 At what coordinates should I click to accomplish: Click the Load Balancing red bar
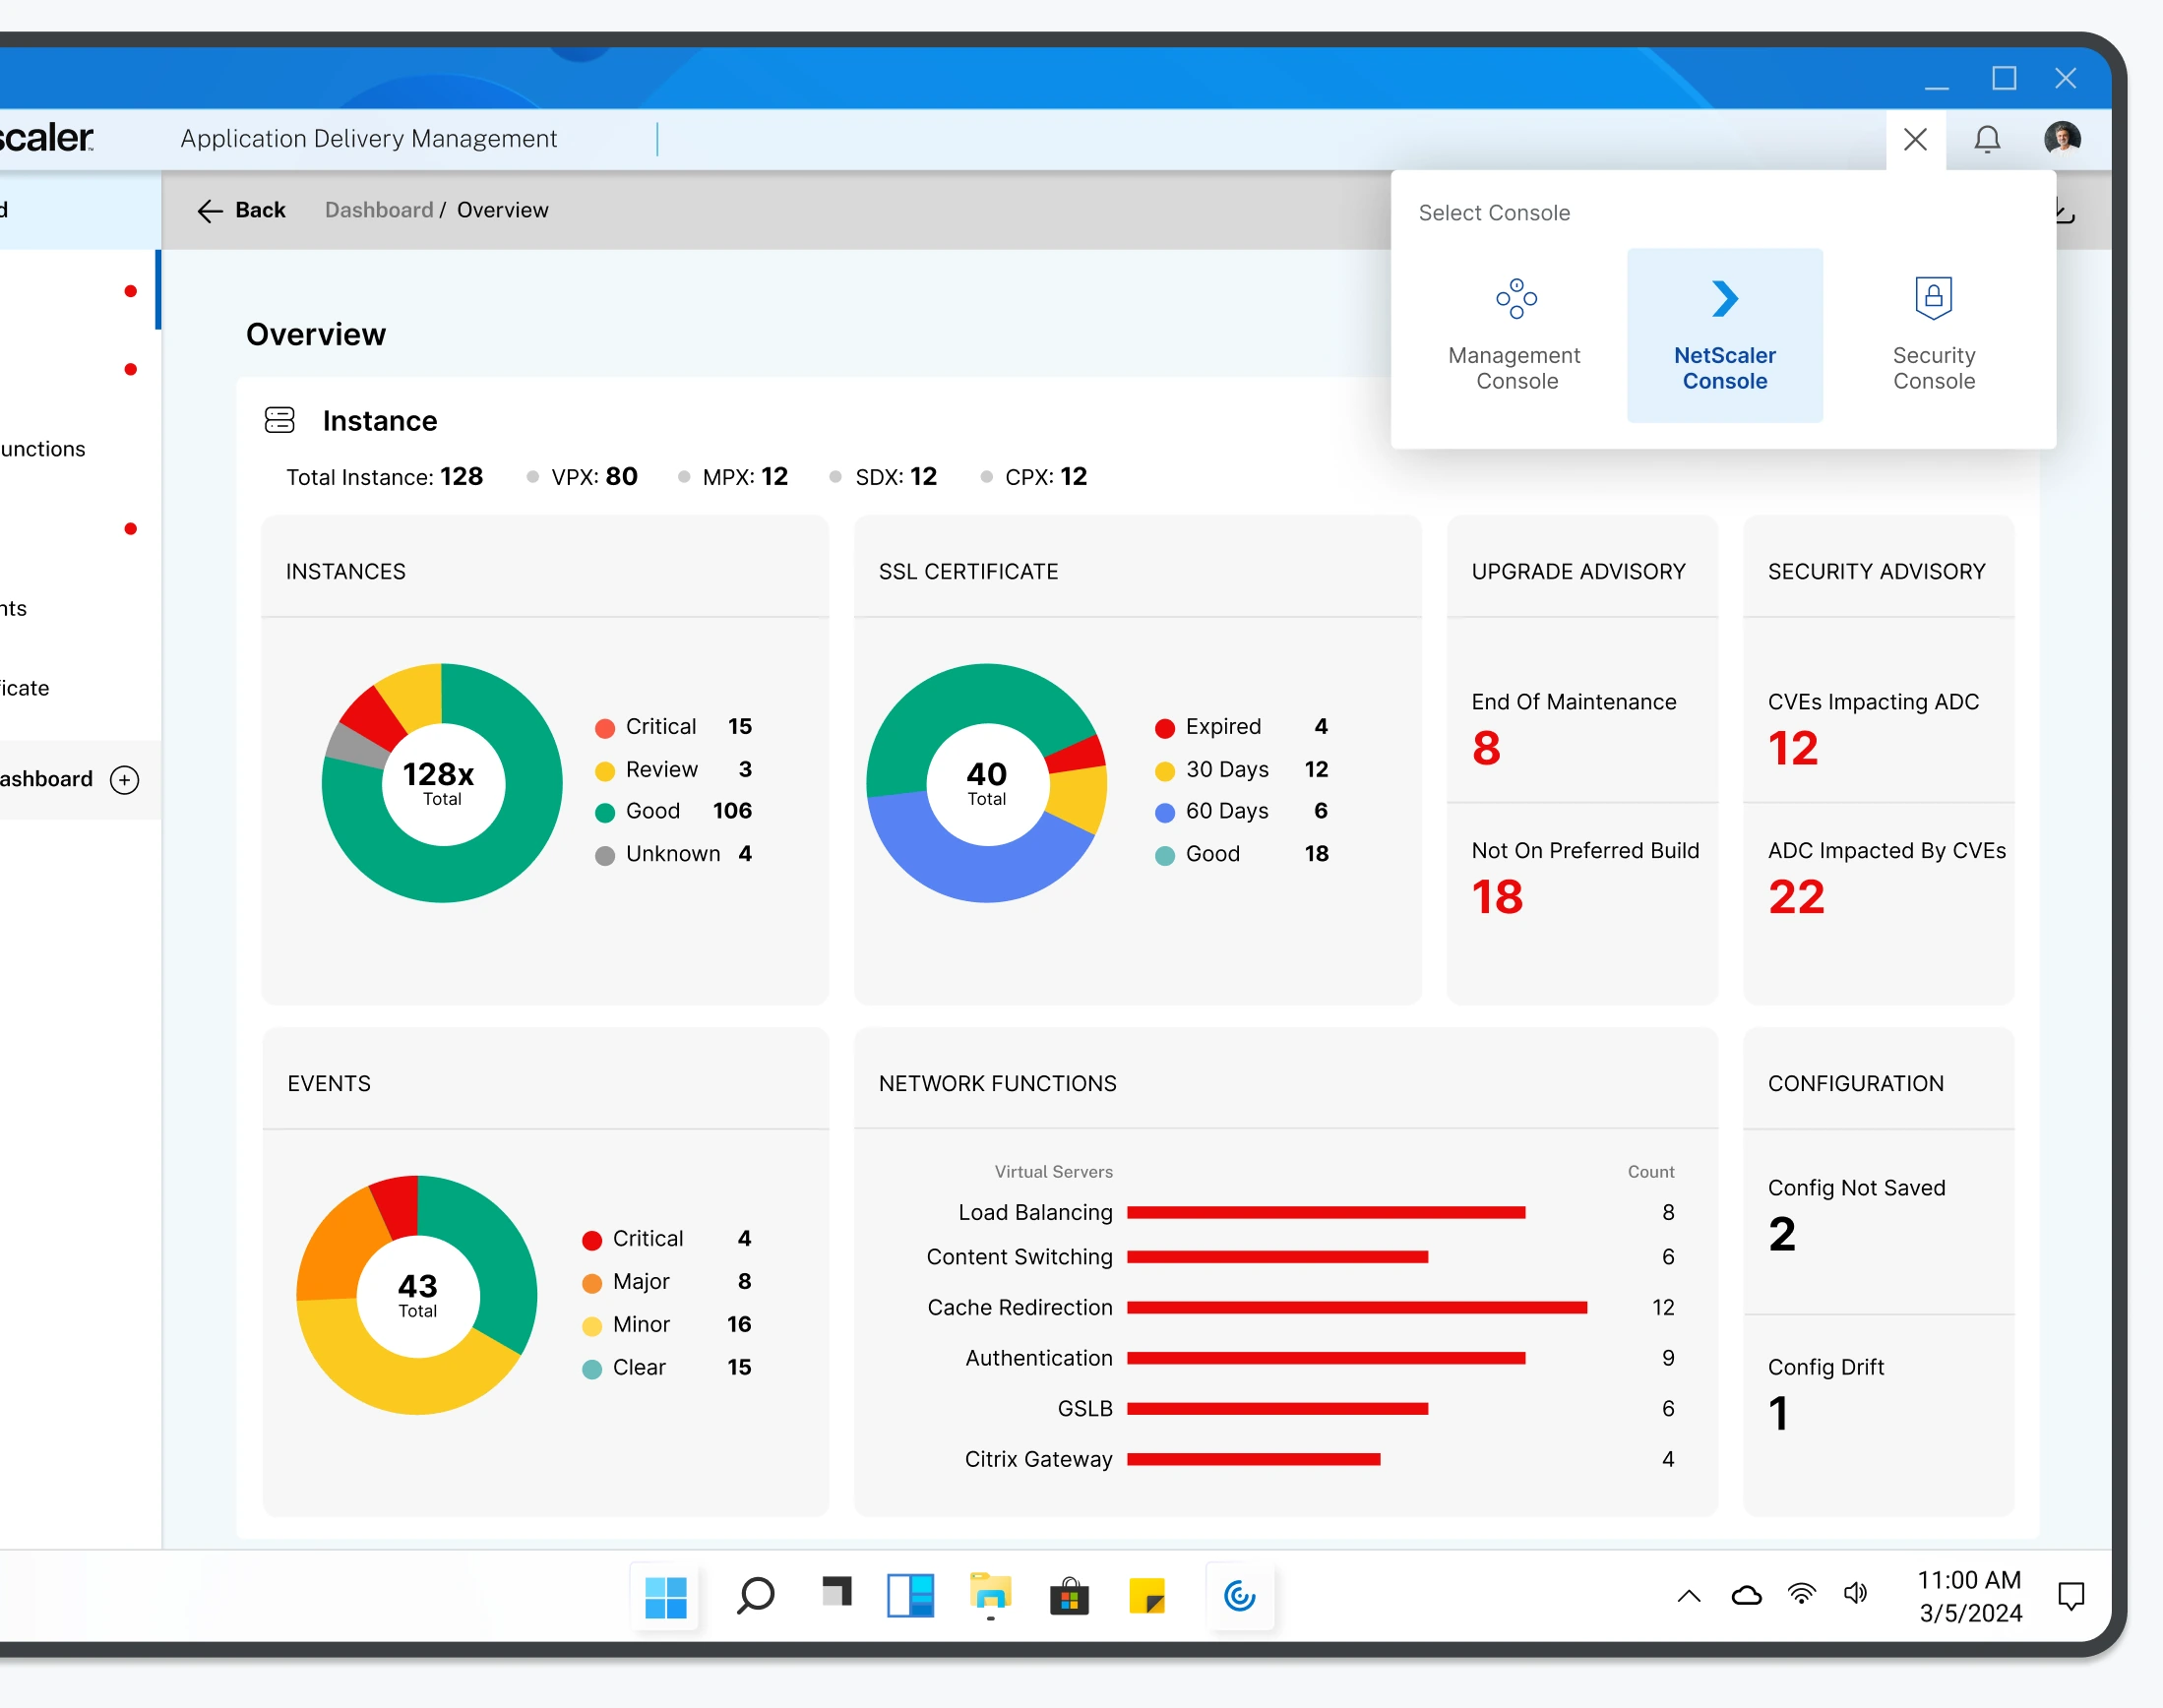(x=1326, y=1212)
